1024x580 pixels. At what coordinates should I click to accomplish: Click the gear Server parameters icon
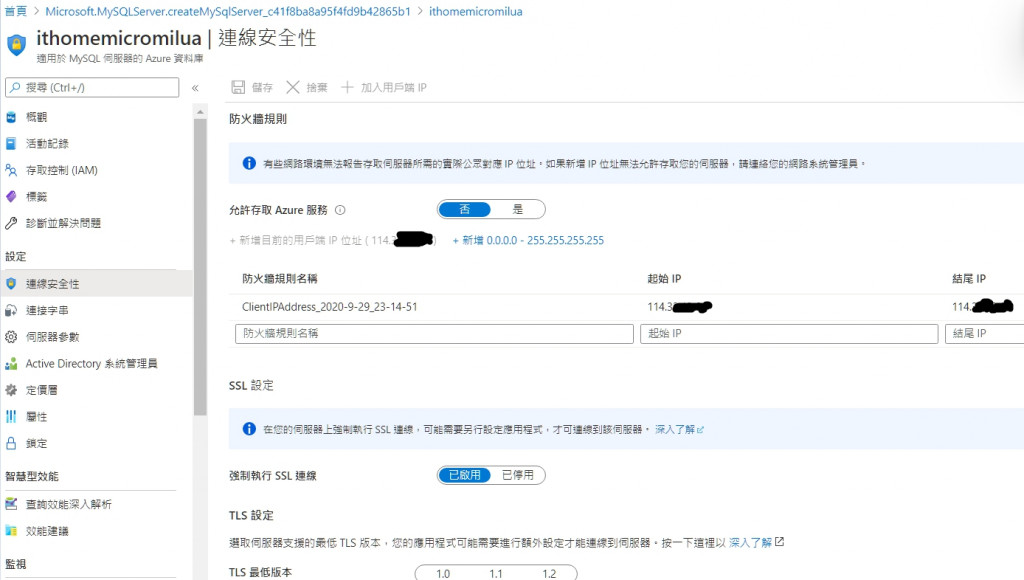(11, 337)
